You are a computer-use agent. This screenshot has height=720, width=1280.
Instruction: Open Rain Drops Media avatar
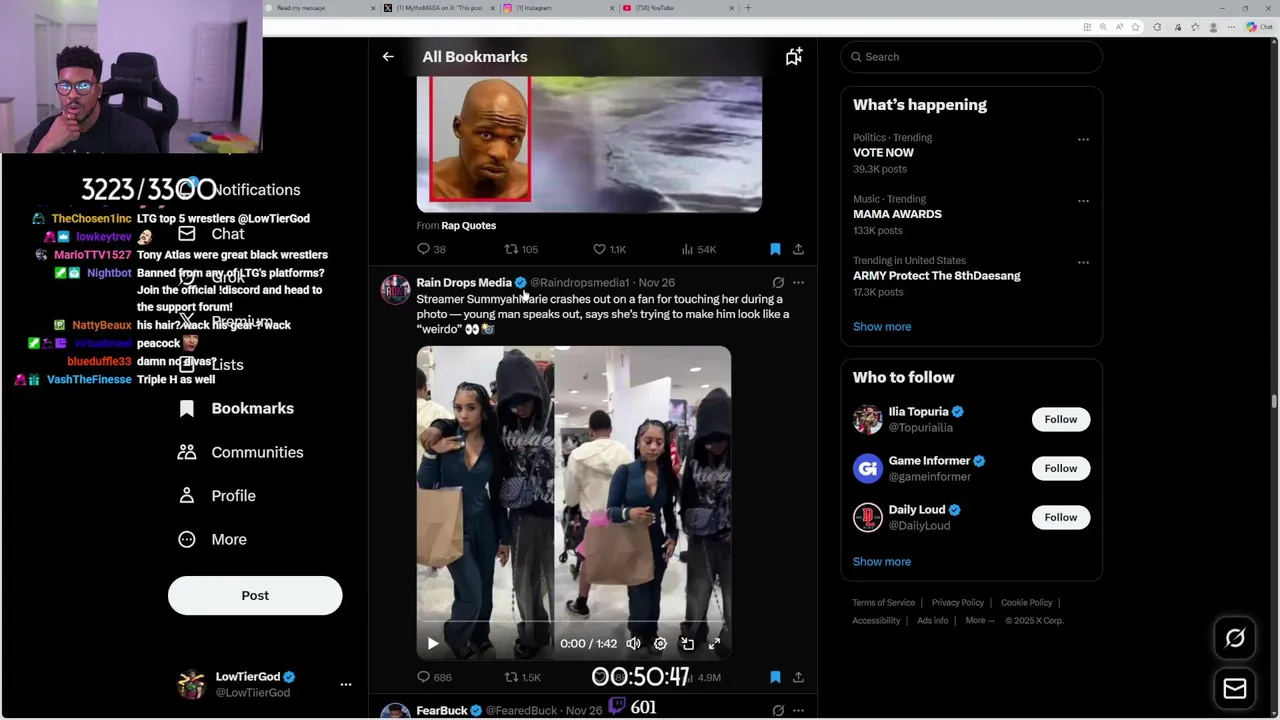pyautogui.click(x=395, y=290)
